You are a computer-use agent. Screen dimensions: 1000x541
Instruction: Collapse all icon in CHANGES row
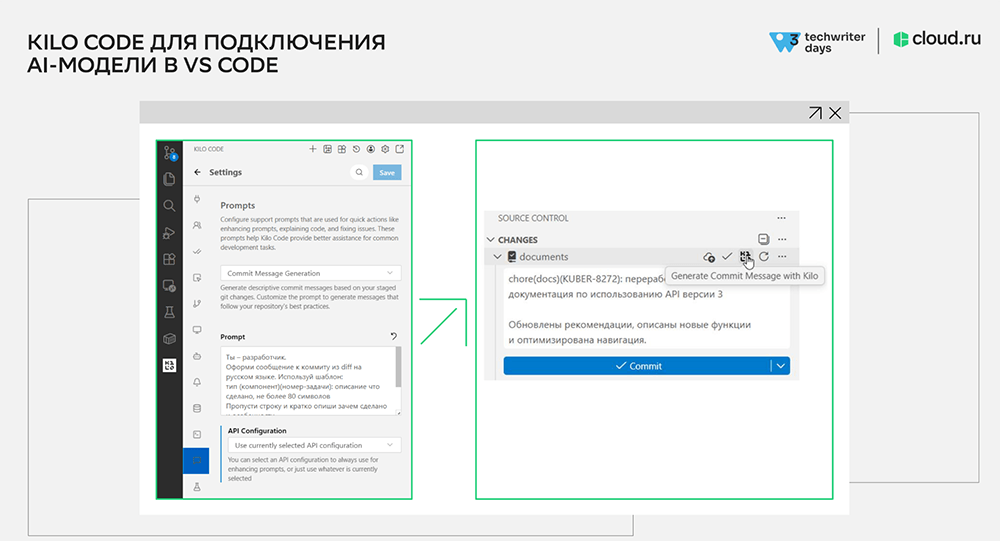tap(763, 239)
